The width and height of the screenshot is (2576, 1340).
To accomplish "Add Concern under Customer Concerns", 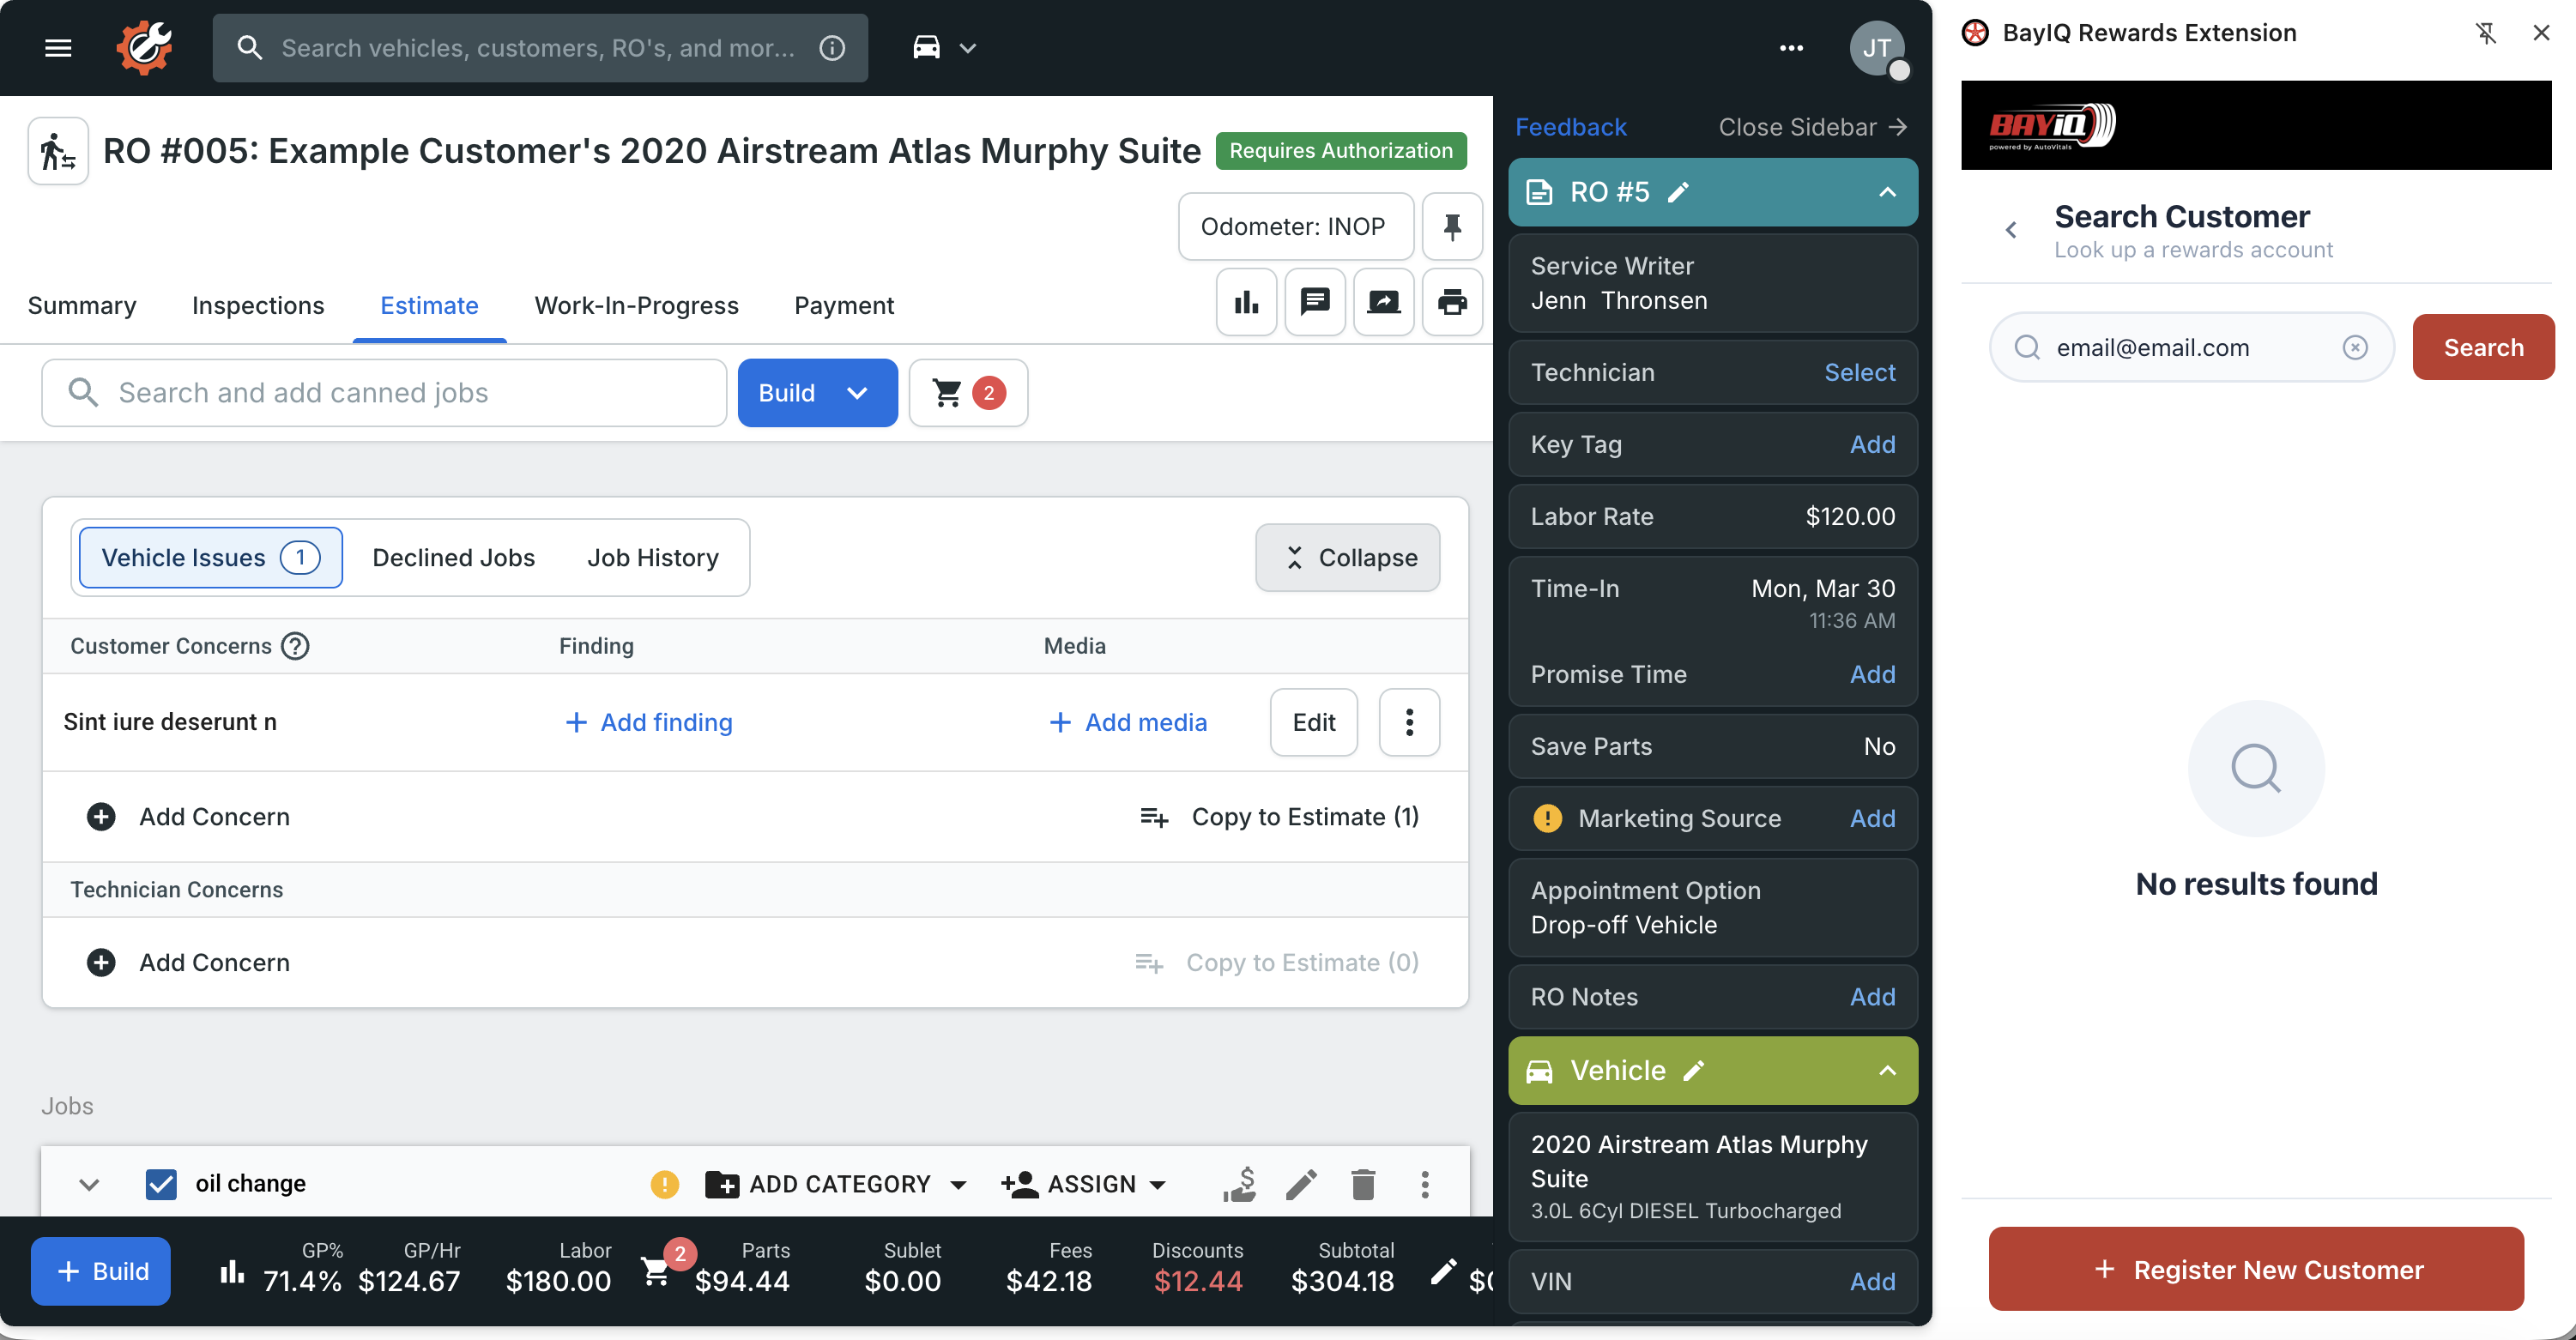I will [189, 817].
